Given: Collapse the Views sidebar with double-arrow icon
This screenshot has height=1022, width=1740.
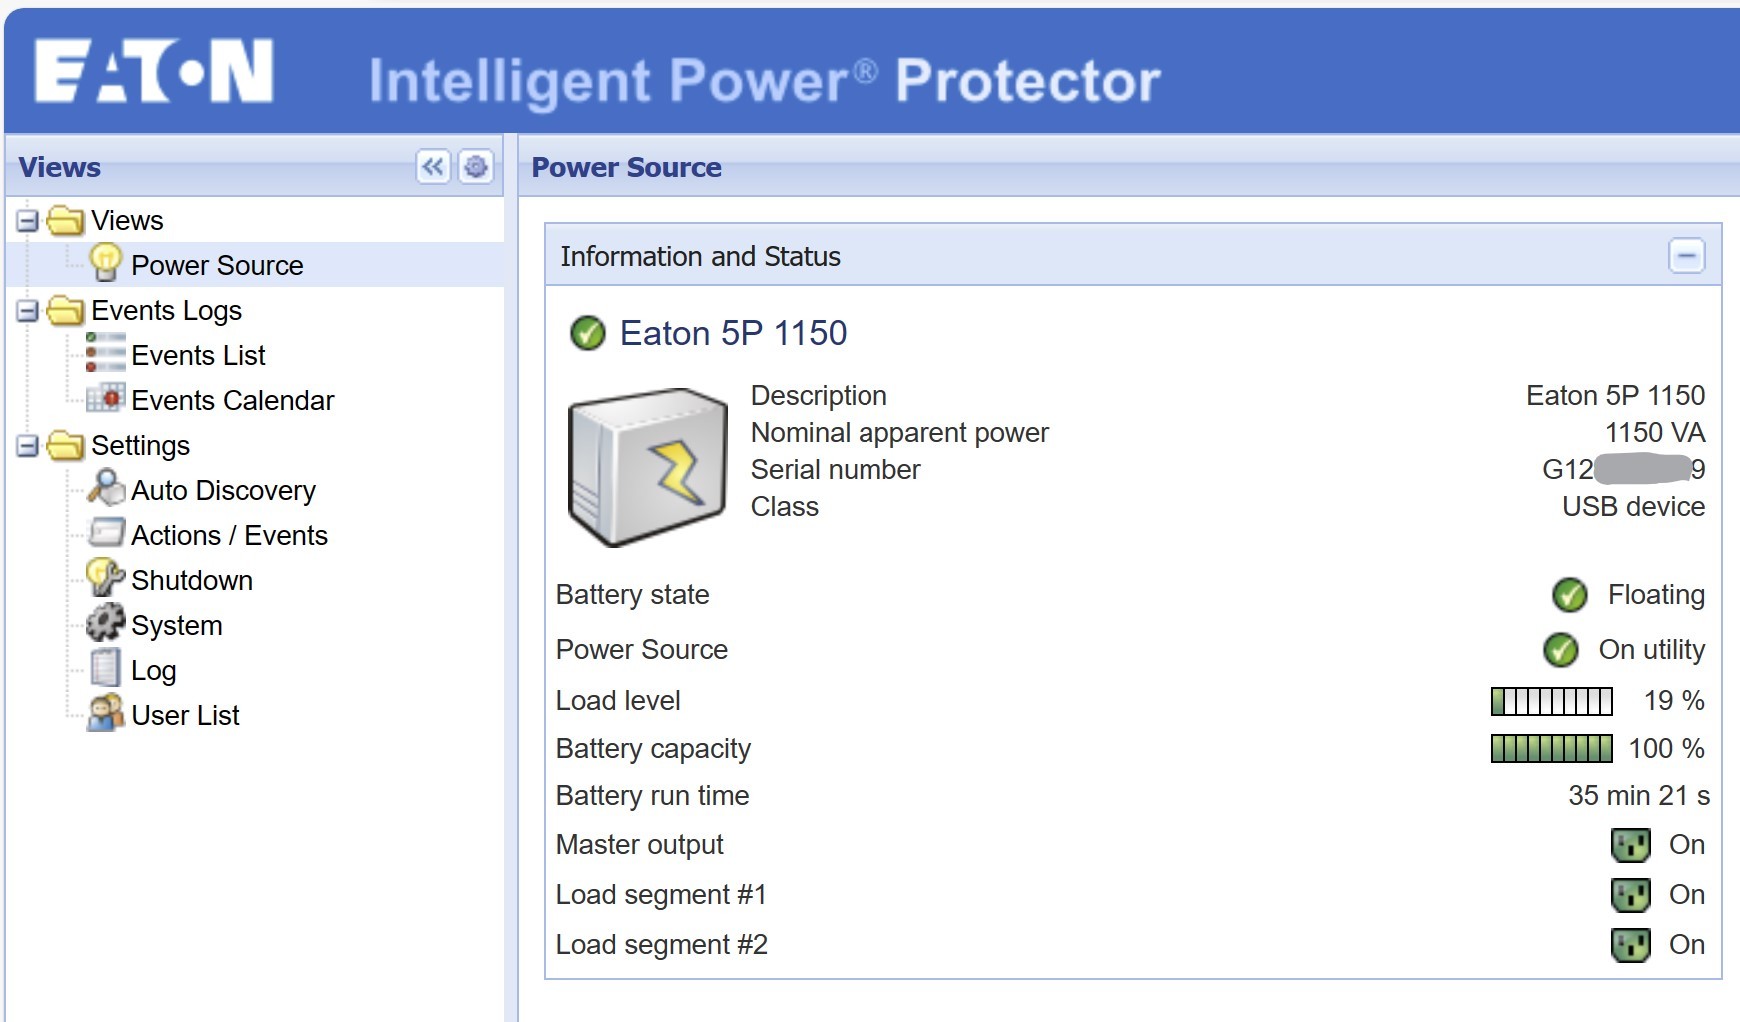Looking at the screenshot, I should click(x=433, y=166).
